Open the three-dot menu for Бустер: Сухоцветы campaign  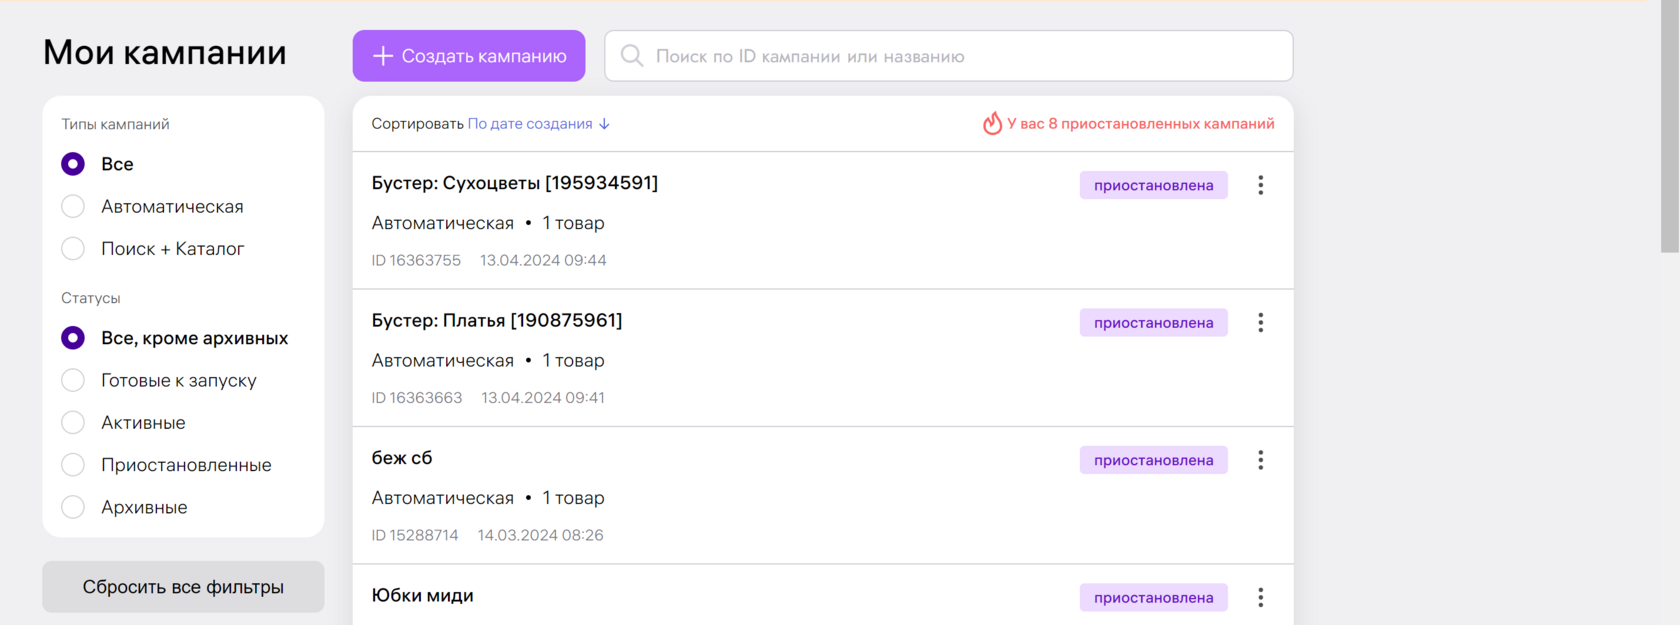click(x=1260, y=185)
